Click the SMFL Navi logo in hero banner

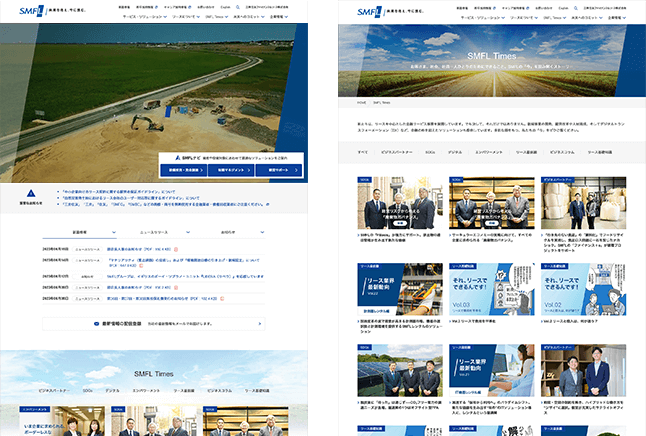click(x=205, y=159)
